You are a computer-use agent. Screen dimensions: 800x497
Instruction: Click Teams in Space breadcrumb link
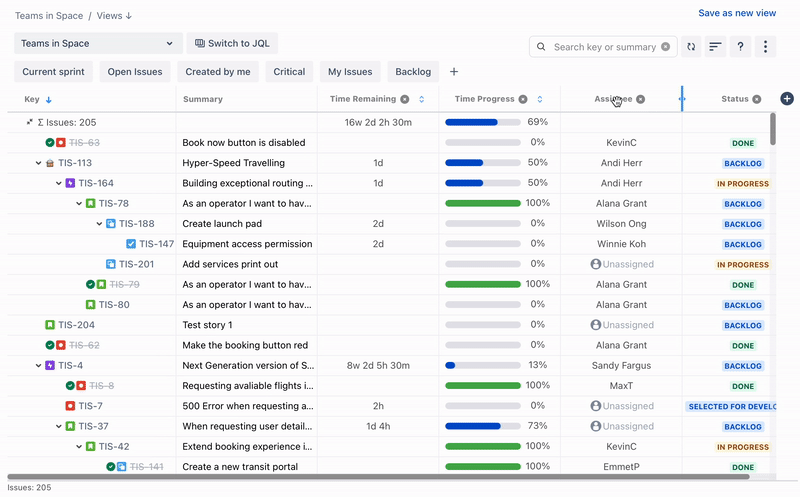[x=49, y=16]
